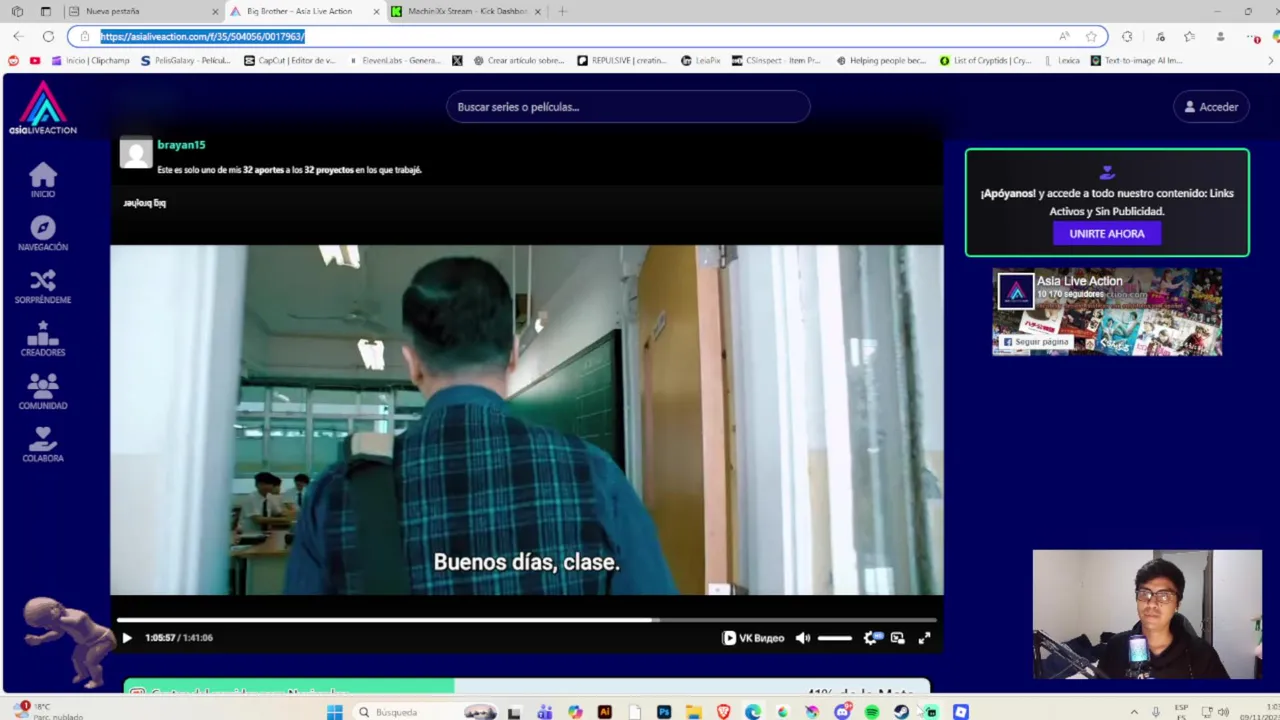Viewport: 1280px width, 720px height.
Task: Open LeiaPix bookmark
Action: pyautogui.click(x=701, y=60)
